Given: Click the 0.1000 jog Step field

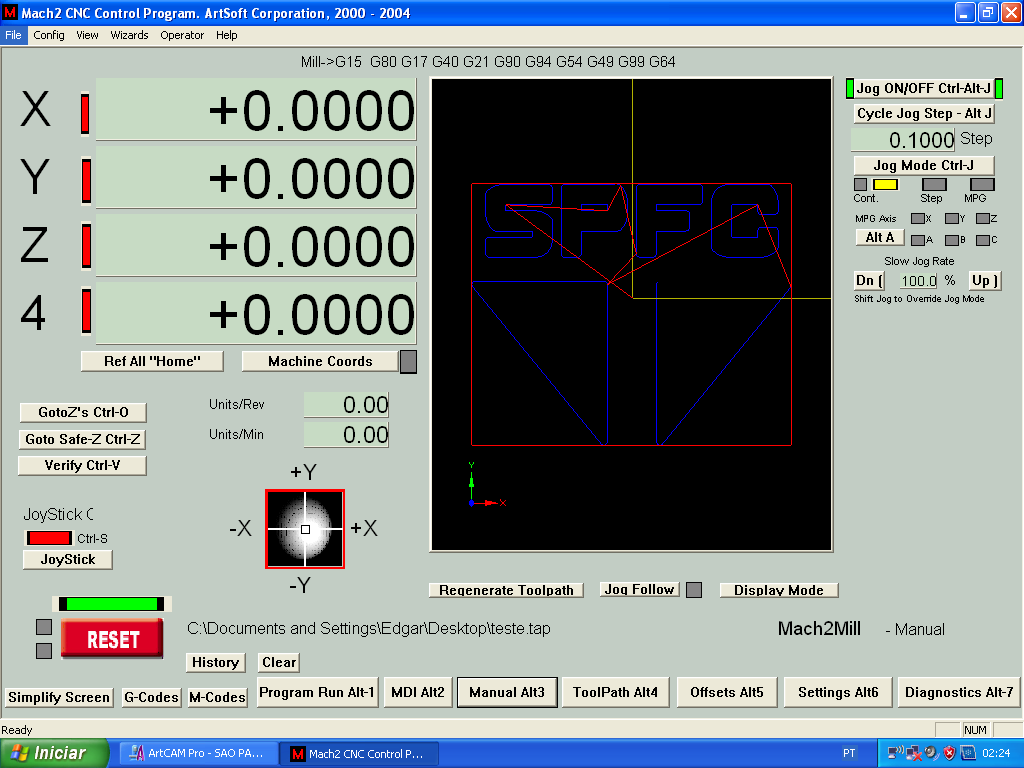Looking at the screenshot, I should tap(904, 139).
